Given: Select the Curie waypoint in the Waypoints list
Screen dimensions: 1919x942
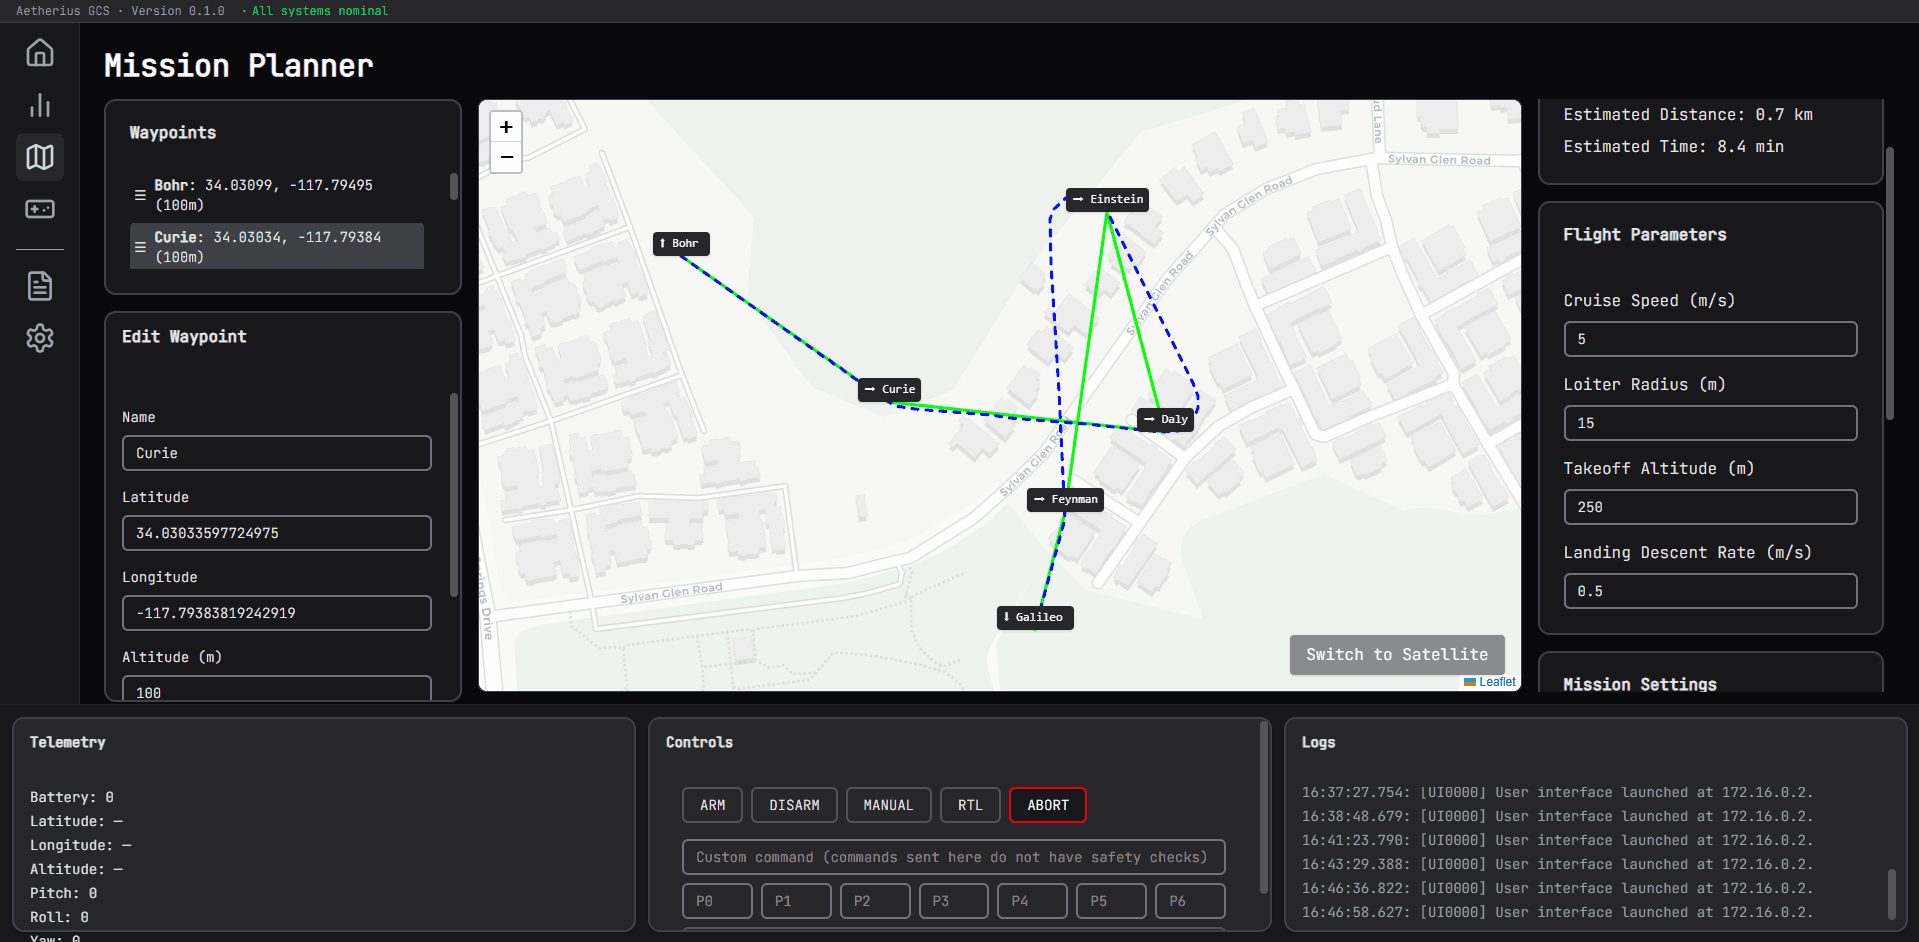Looking at the screenshot, I should click(276, 246).
